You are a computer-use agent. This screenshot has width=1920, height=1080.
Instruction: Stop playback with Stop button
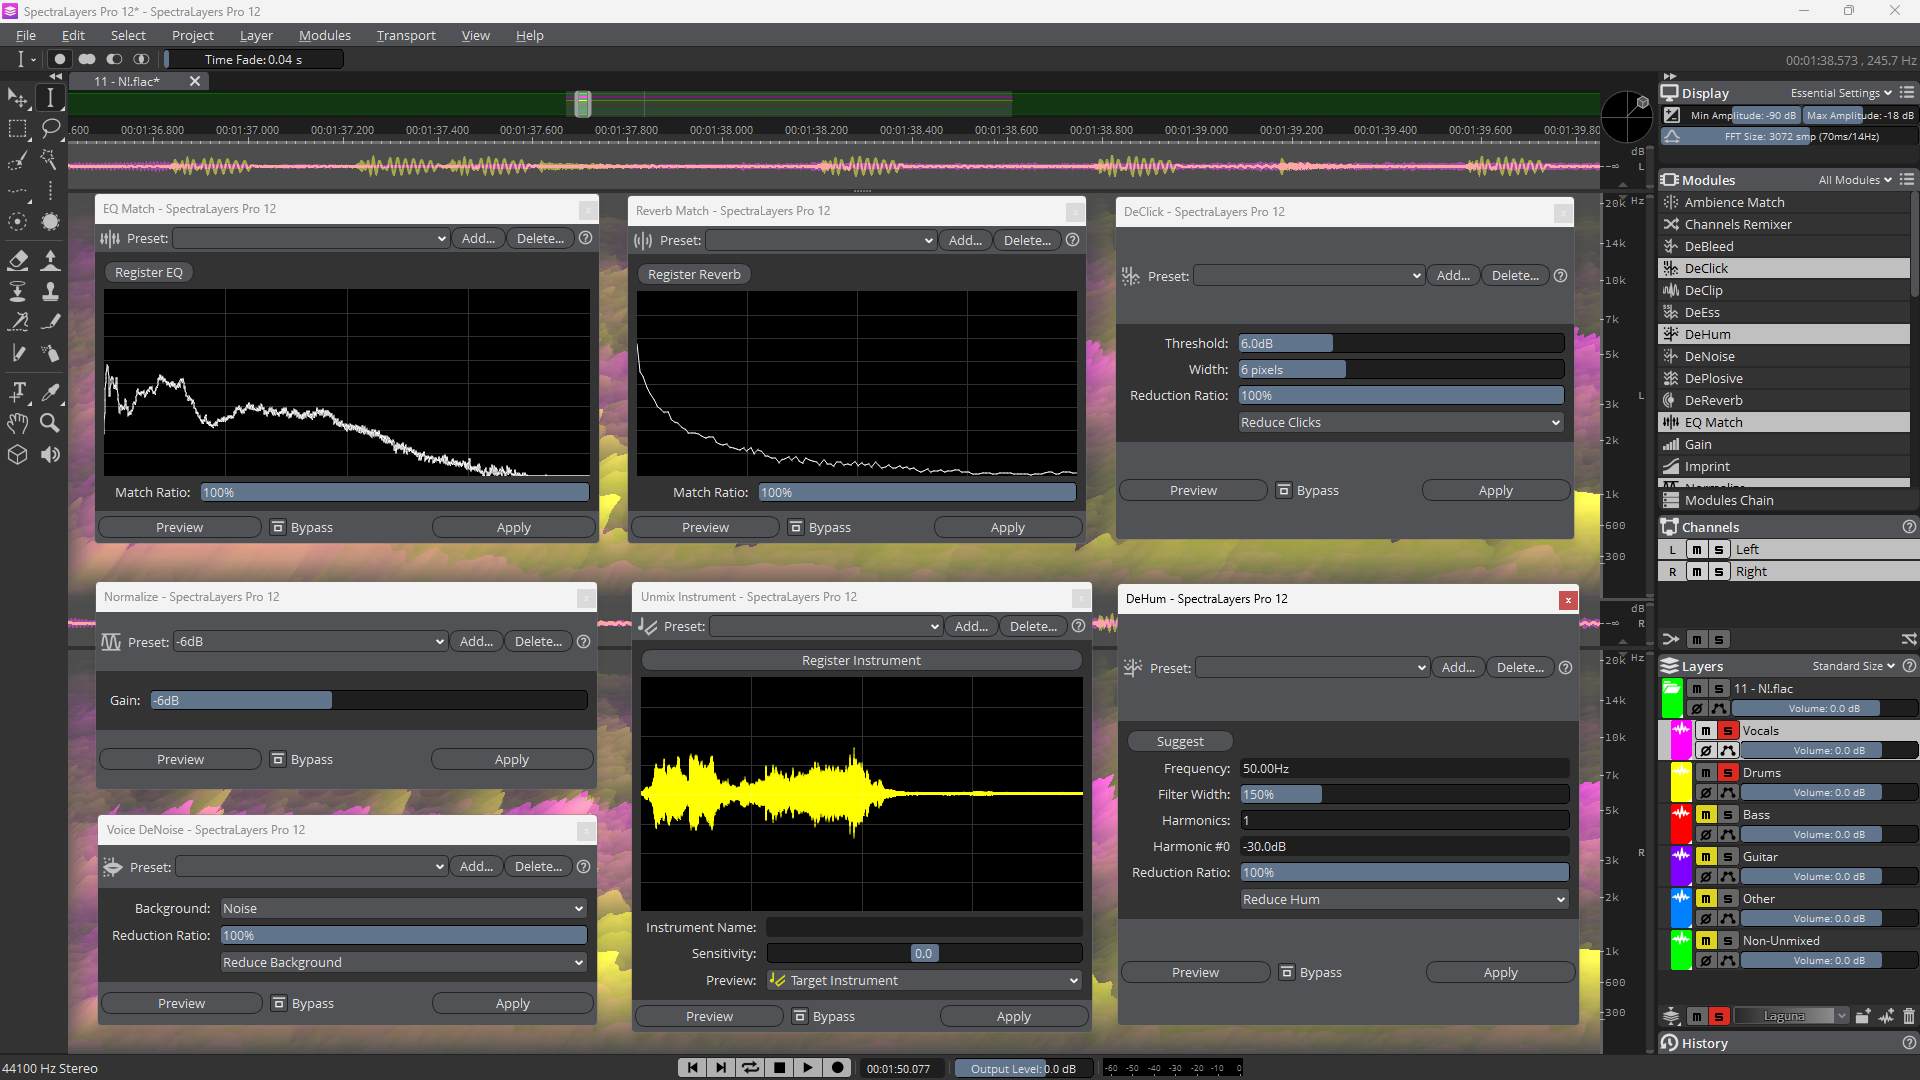point(779,1068)
